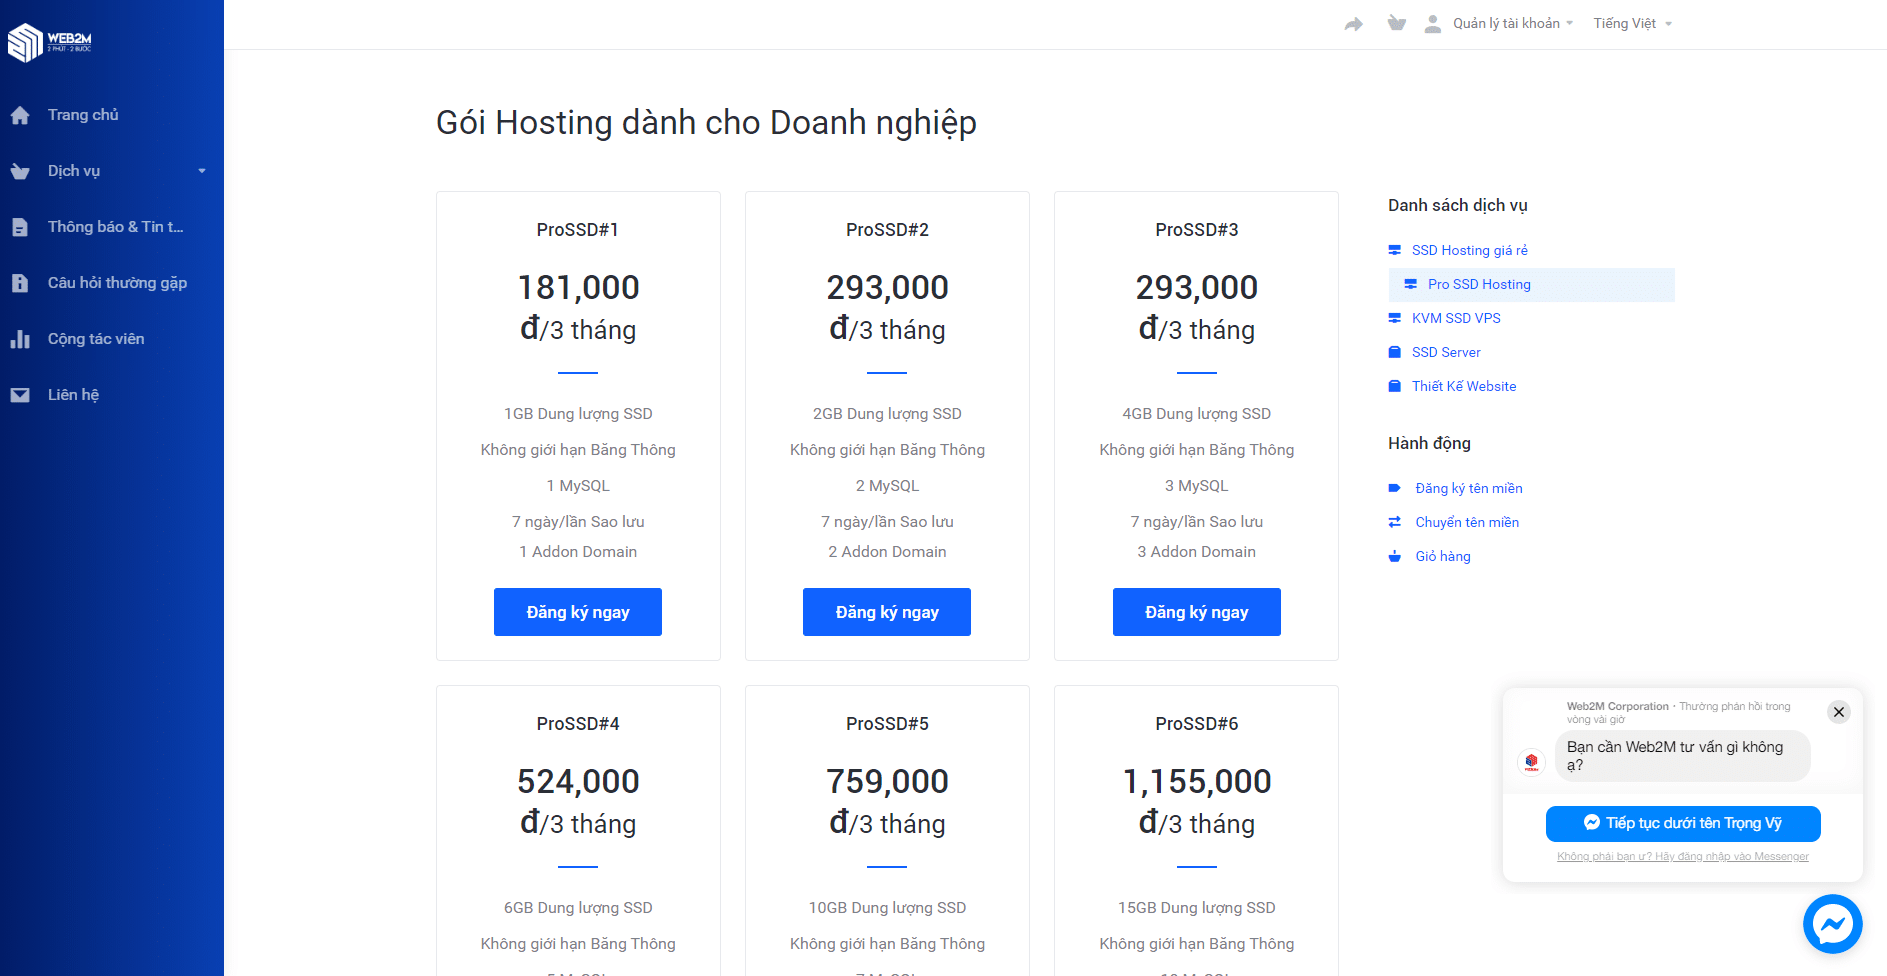
Task: Expand the Dịch vụ sidebar menu
Action: (110, 171)
